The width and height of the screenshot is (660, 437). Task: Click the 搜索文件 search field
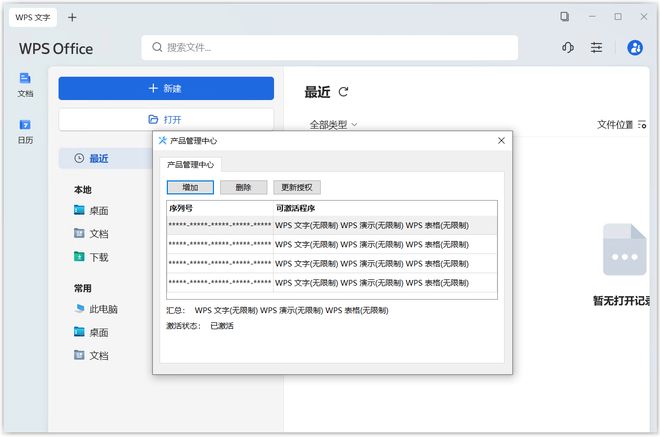(x=330, y=48)
